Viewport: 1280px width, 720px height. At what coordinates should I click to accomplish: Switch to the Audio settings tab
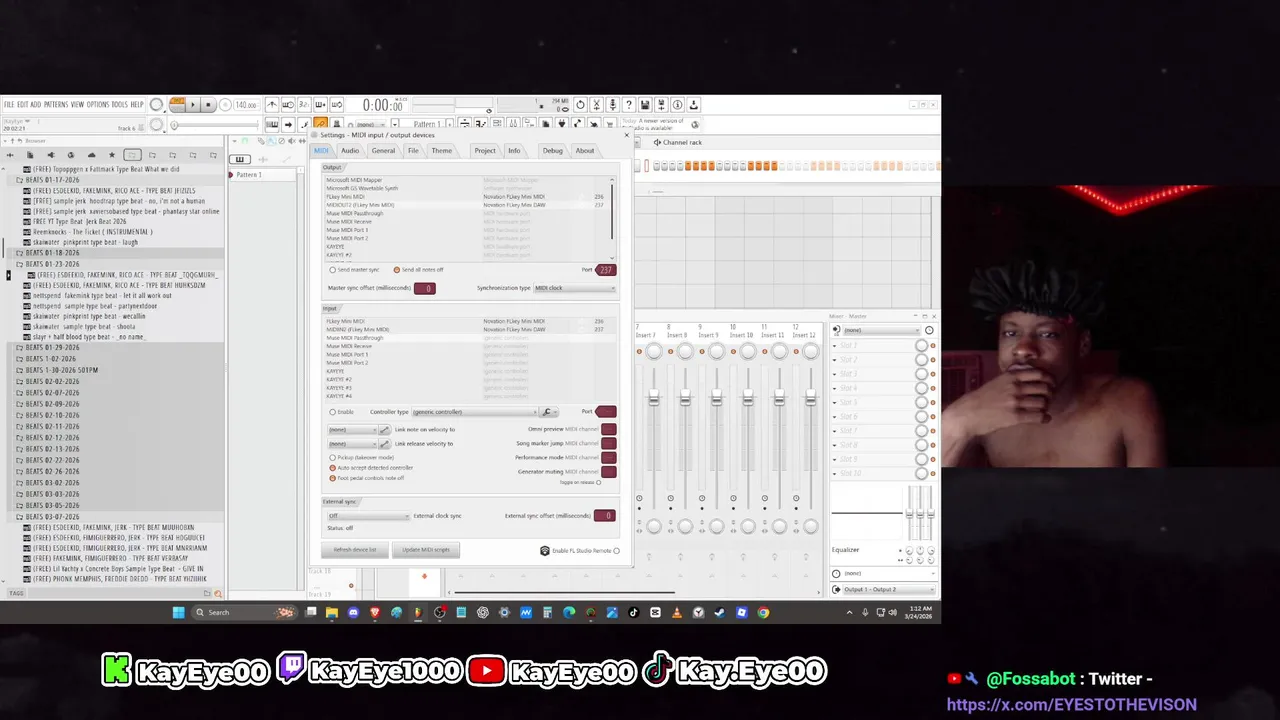coord(350,151)
